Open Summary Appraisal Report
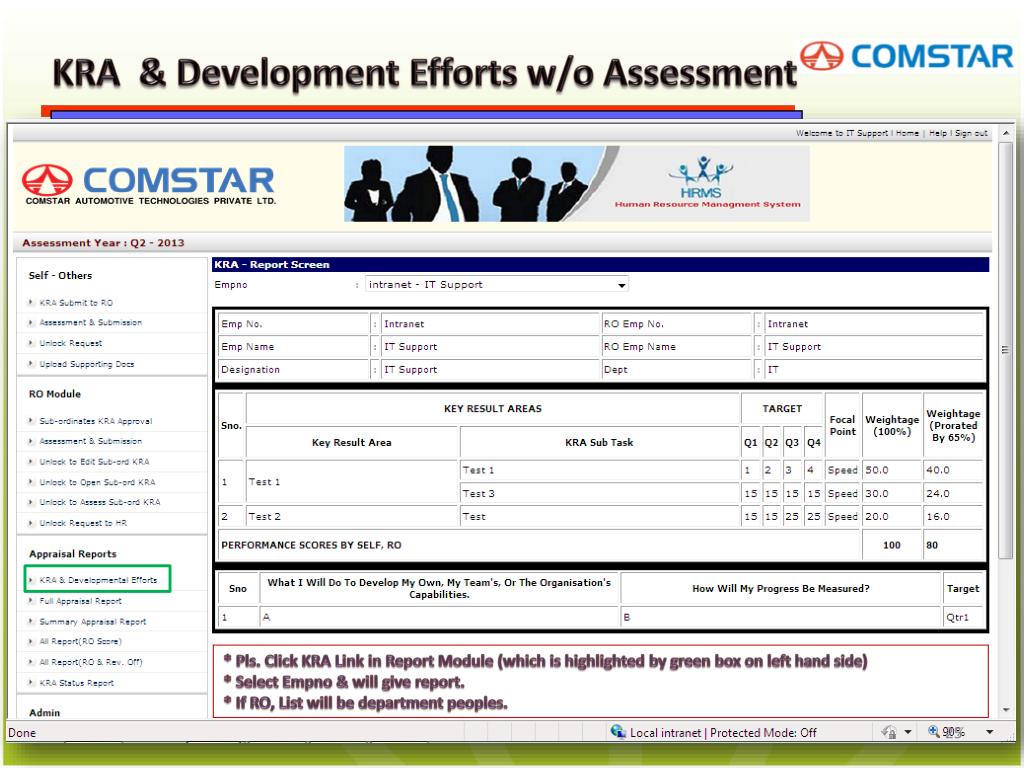1024x768 pixels. click(x=93, y=622)
